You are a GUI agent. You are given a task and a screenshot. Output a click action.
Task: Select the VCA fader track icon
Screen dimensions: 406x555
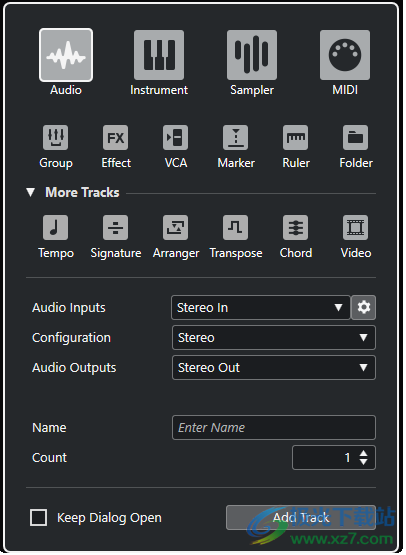[x=176, y=137]
